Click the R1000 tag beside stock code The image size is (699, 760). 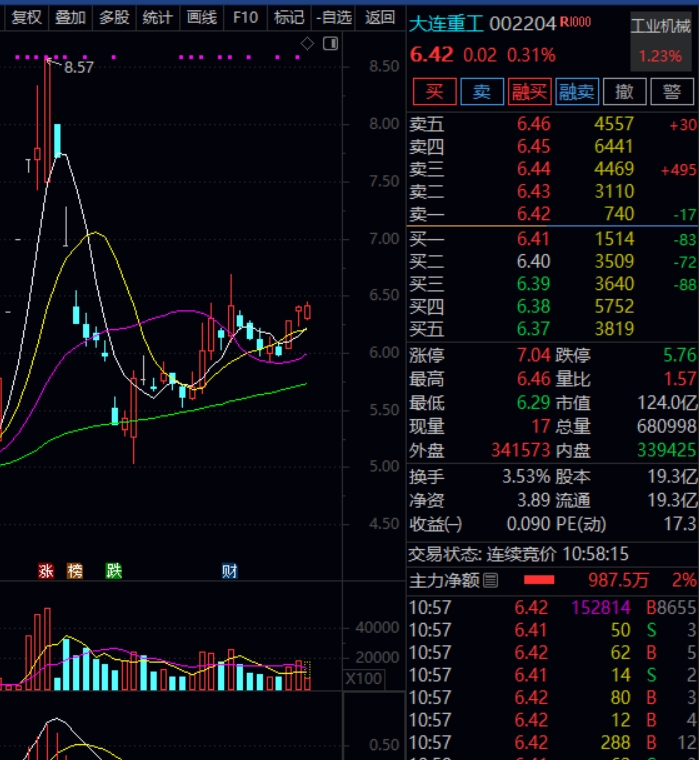coord(575,22)
